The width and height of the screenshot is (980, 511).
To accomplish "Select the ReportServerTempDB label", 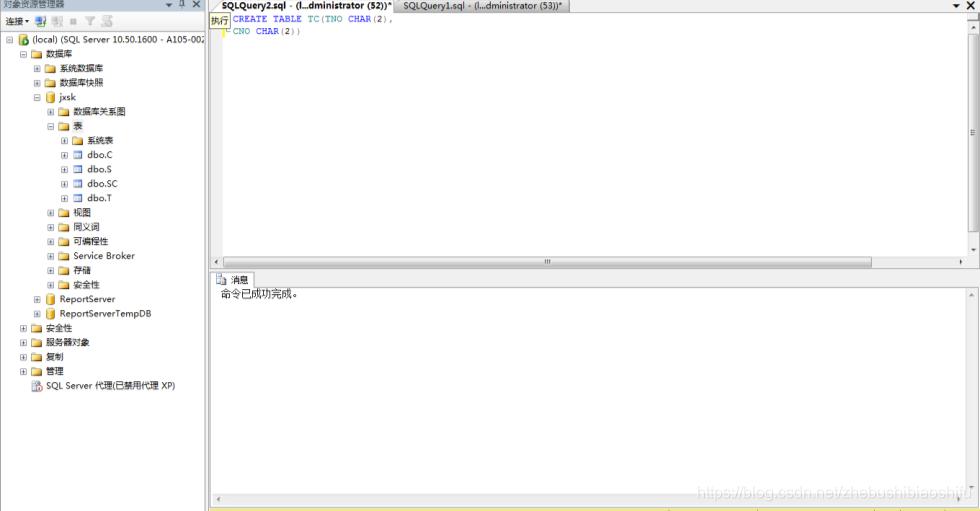I will [105, 314].
